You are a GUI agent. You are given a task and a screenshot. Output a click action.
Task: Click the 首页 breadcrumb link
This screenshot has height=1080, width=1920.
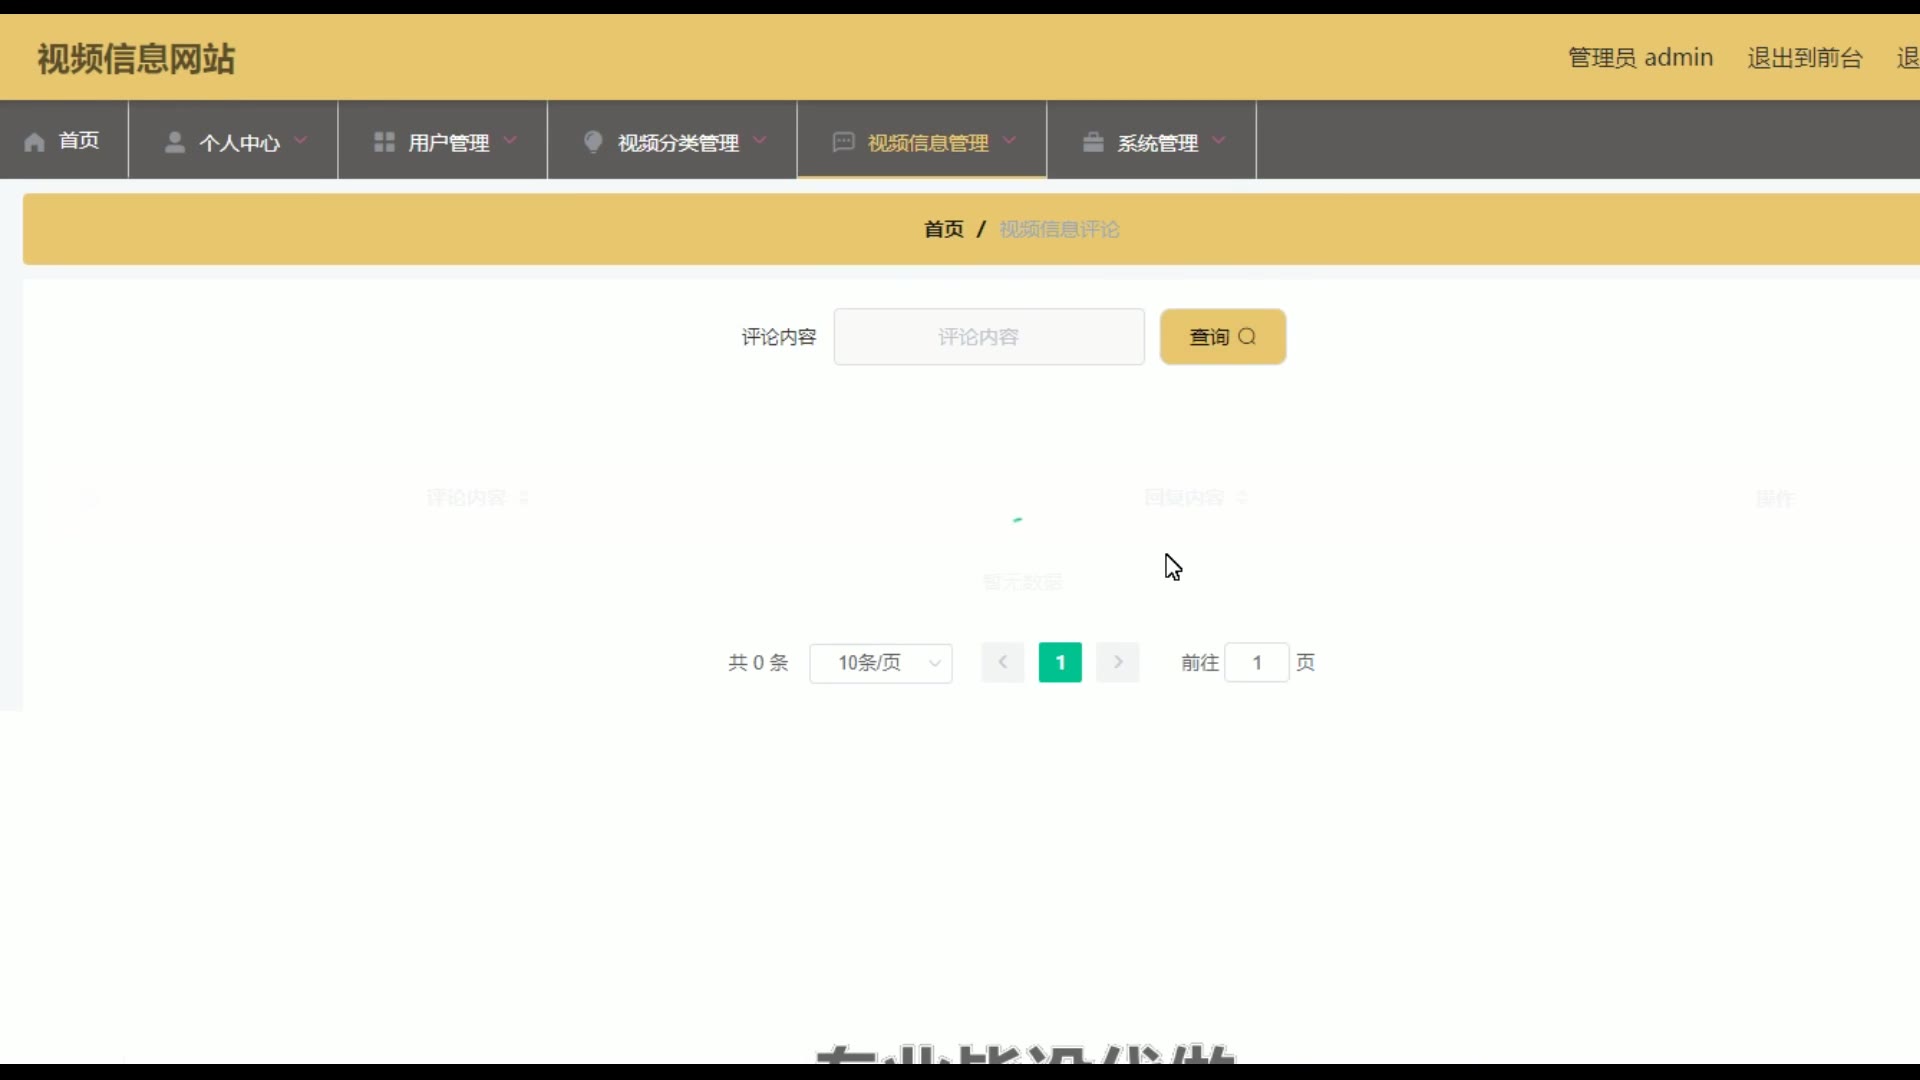943,229
